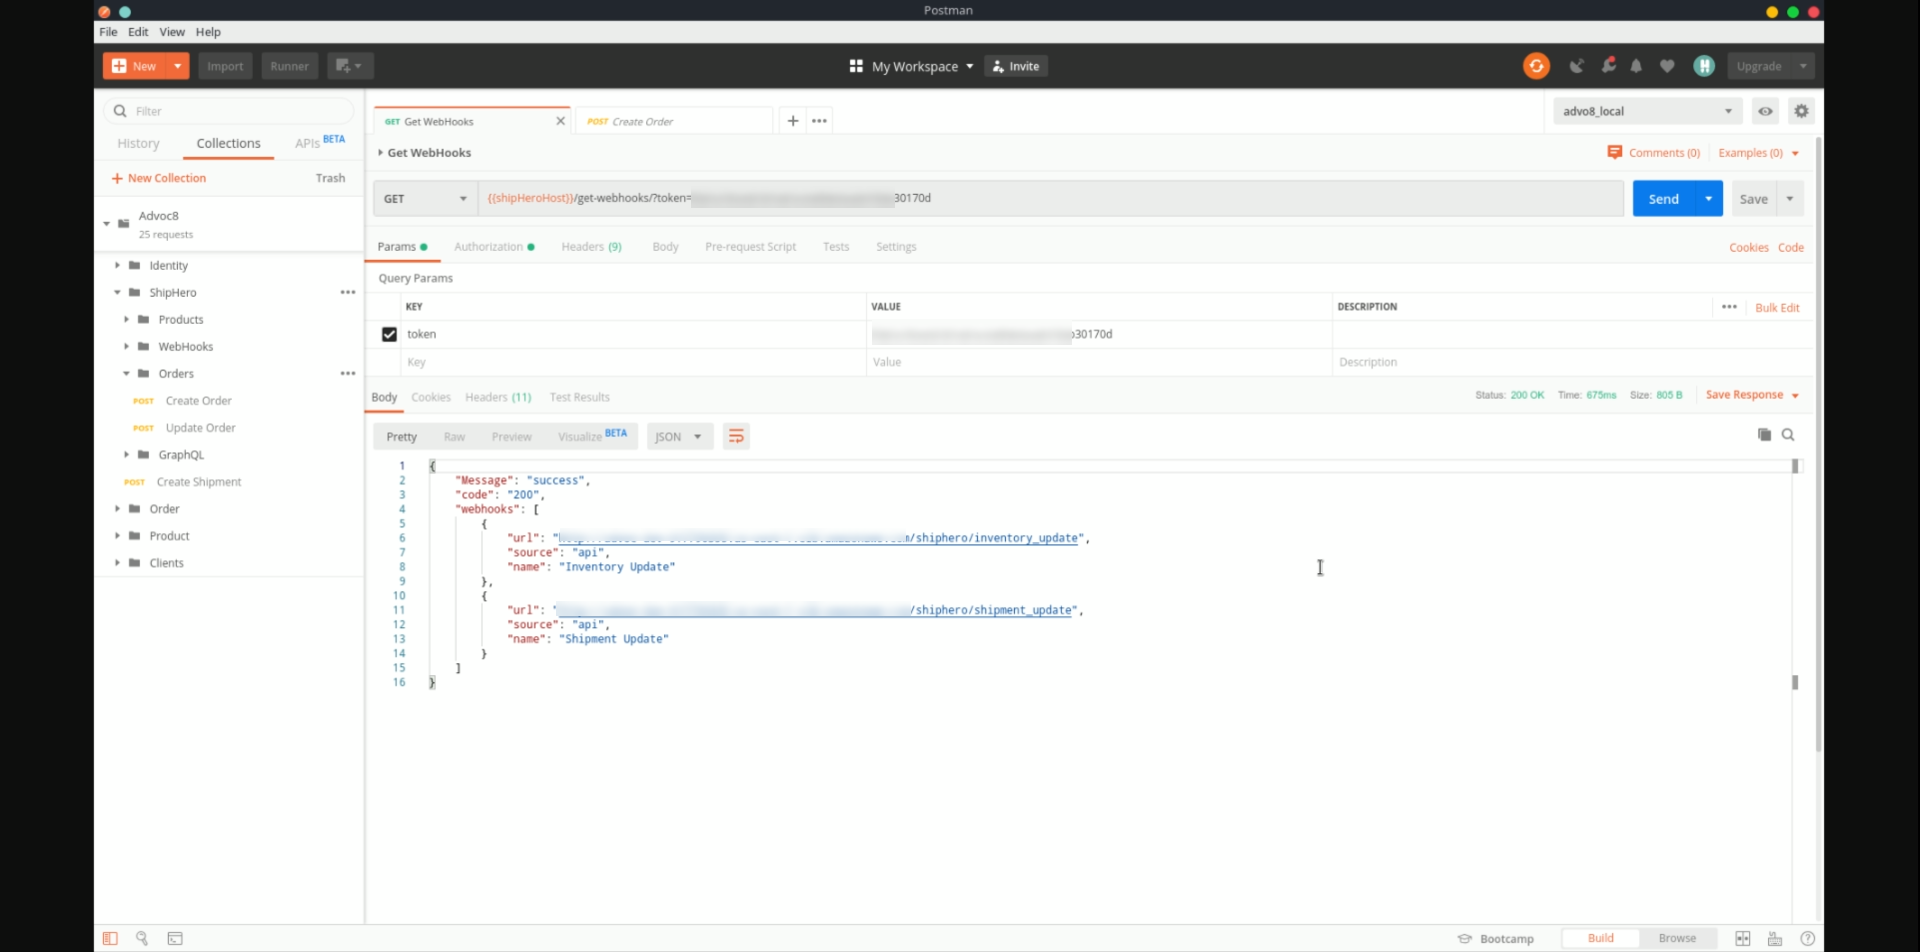Screen dimensions: 1920x952
Task: Click the new window dropdown icon
Action: point(350,66)
